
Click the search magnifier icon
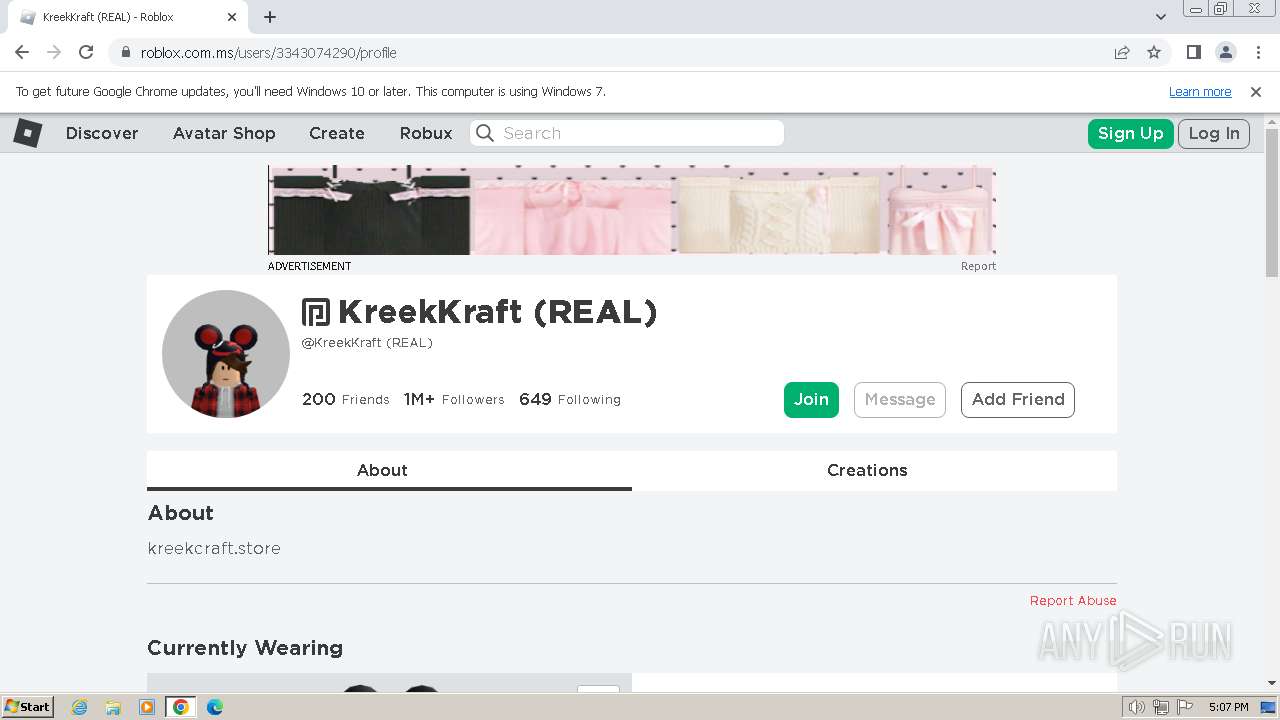pyautogui.click(x=485, y=133)
